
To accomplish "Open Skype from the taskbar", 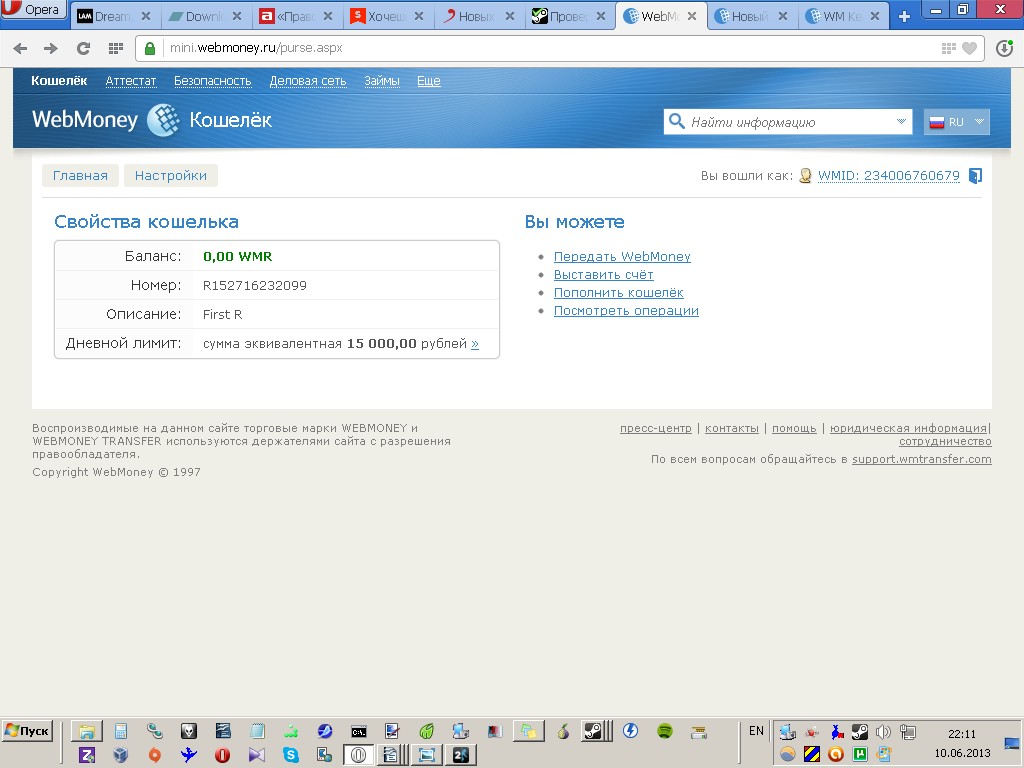I will point(291,755).
